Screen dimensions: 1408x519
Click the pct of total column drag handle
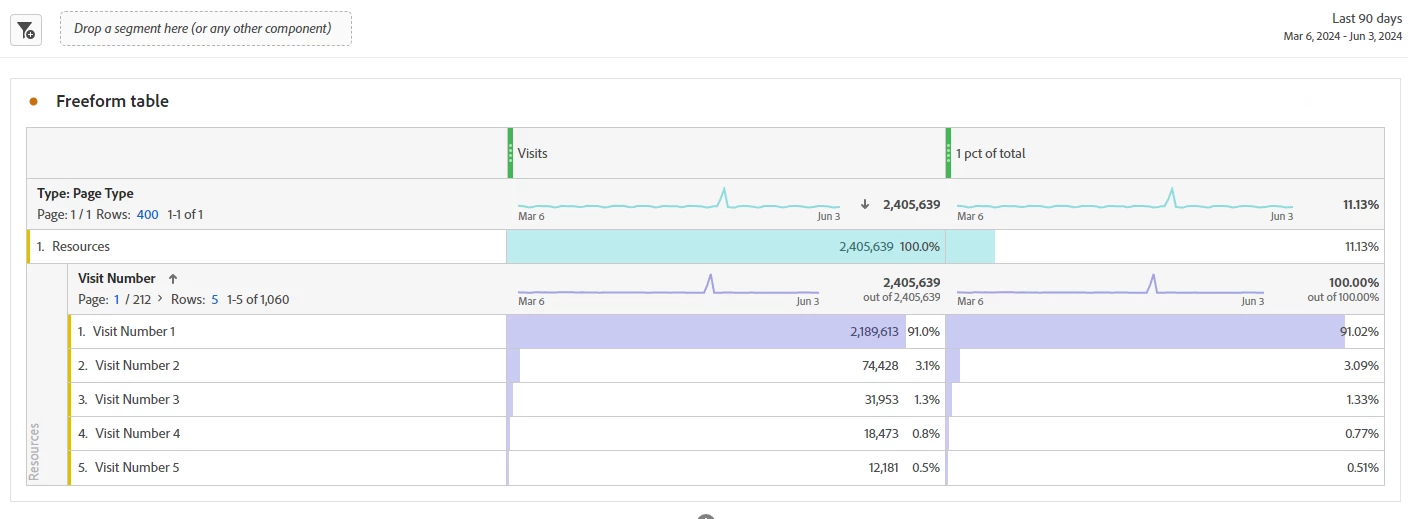pos(948,153)
